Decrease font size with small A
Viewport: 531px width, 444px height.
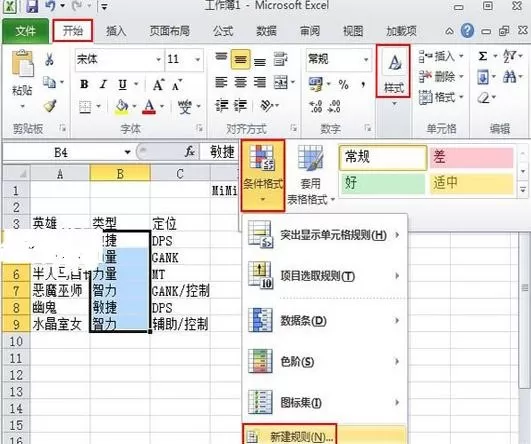coord(177,85)
